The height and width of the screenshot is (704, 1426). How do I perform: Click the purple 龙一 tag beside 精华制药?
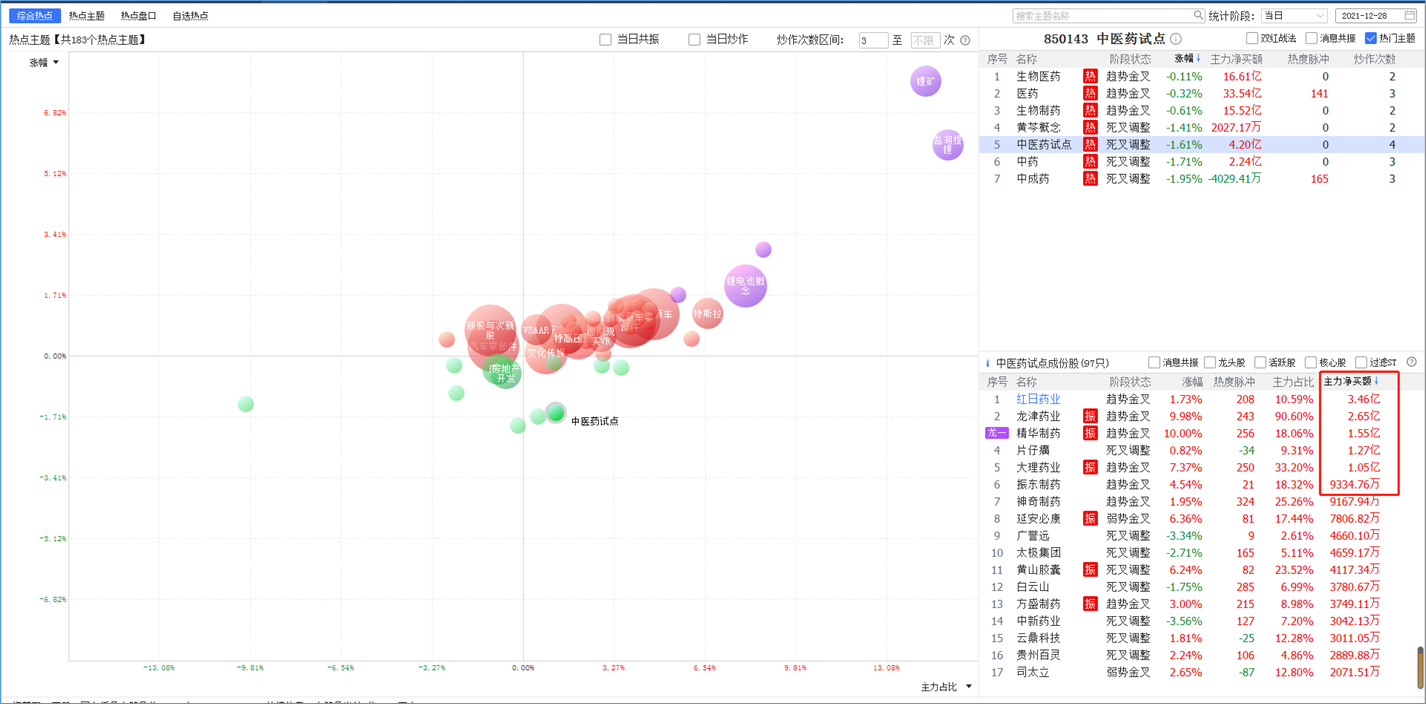[997, 433]
